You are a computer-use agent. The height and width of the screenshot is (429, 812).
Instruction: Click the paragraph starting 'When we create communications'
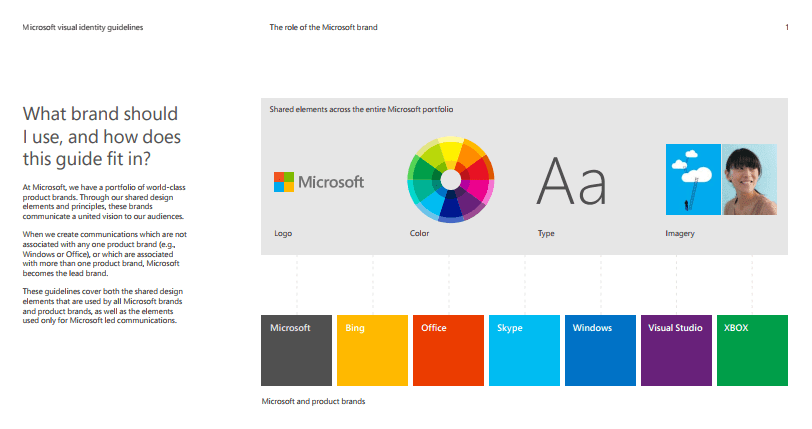click(x=105, y=254)
